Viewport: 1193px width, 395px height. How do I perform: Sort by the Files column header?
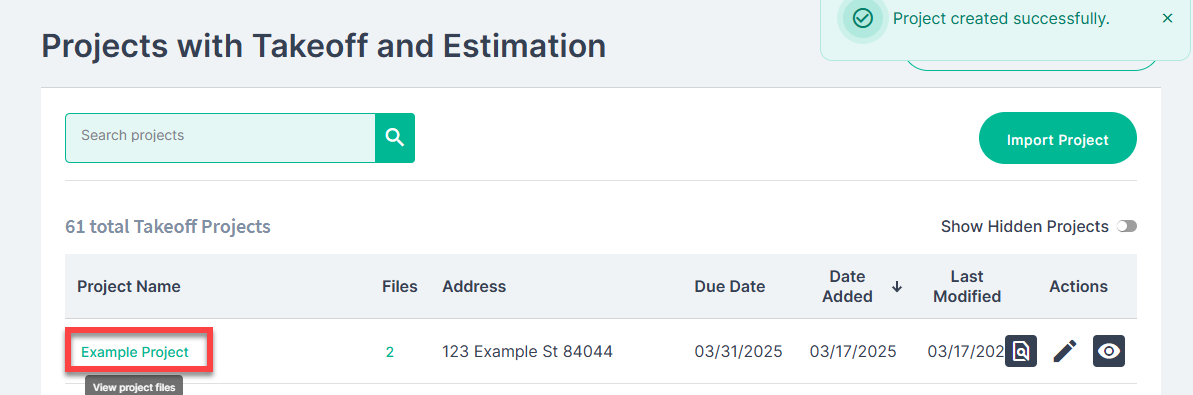399,287
